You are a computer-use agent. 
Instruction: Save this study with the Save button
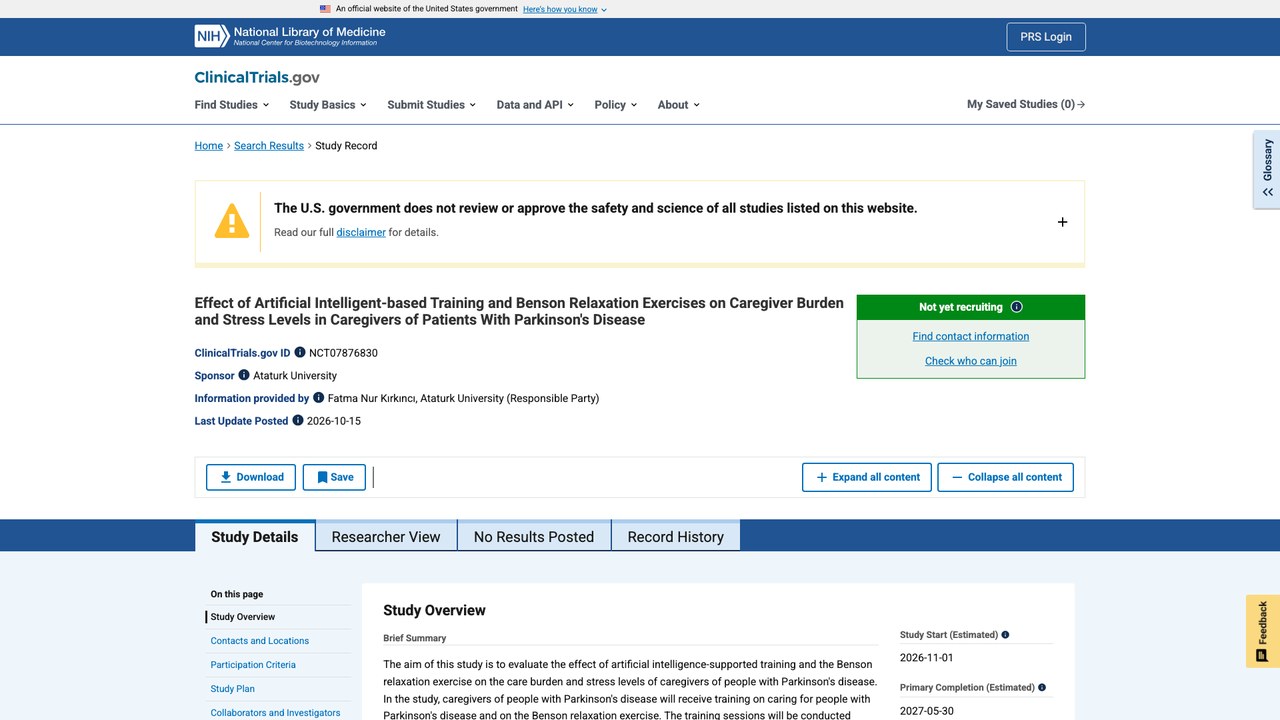(x=334, y=477)
